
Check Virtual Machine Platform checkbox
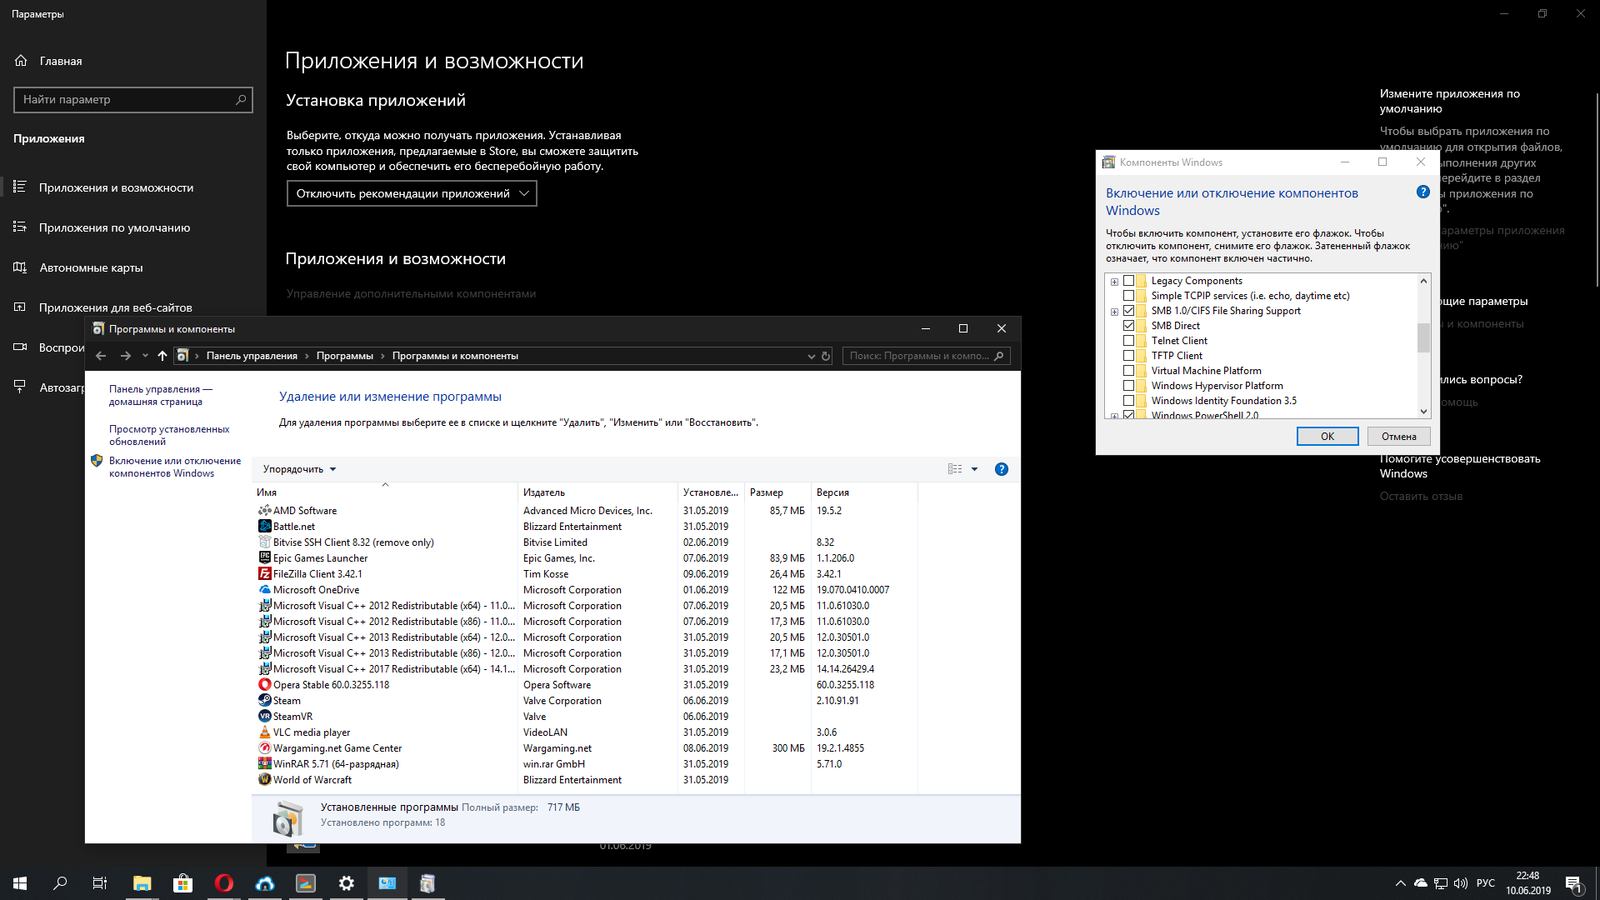pos(1129,371)
